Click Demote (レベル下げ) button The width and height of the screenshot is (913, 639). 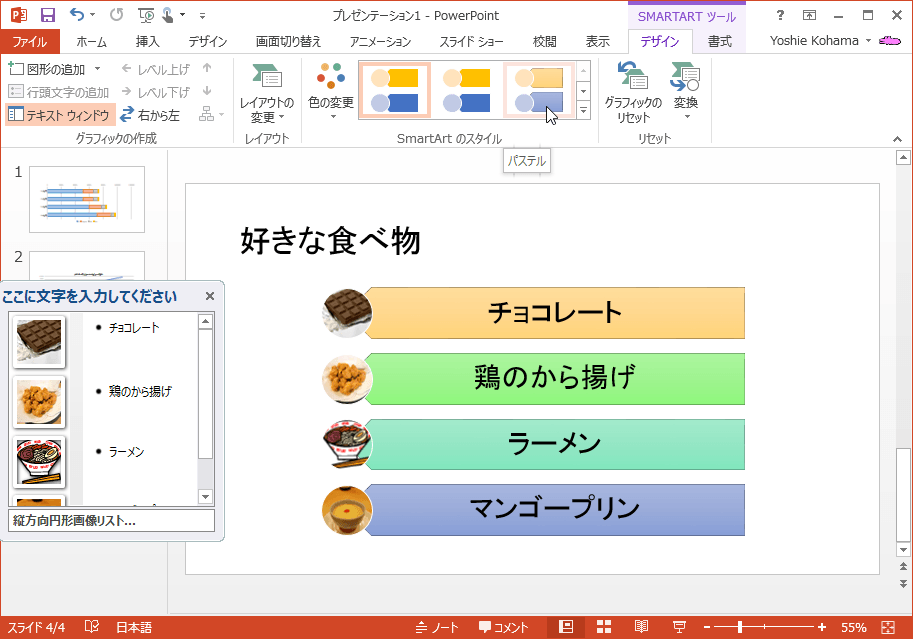[155, 91]
